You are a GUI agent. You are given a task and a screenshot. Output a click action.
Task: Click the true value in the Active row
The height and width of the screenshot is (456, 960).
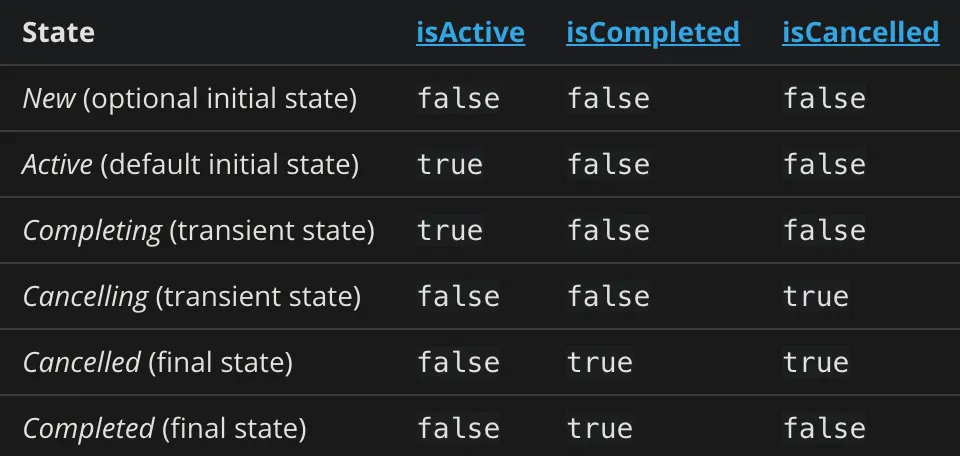[450, 165]
